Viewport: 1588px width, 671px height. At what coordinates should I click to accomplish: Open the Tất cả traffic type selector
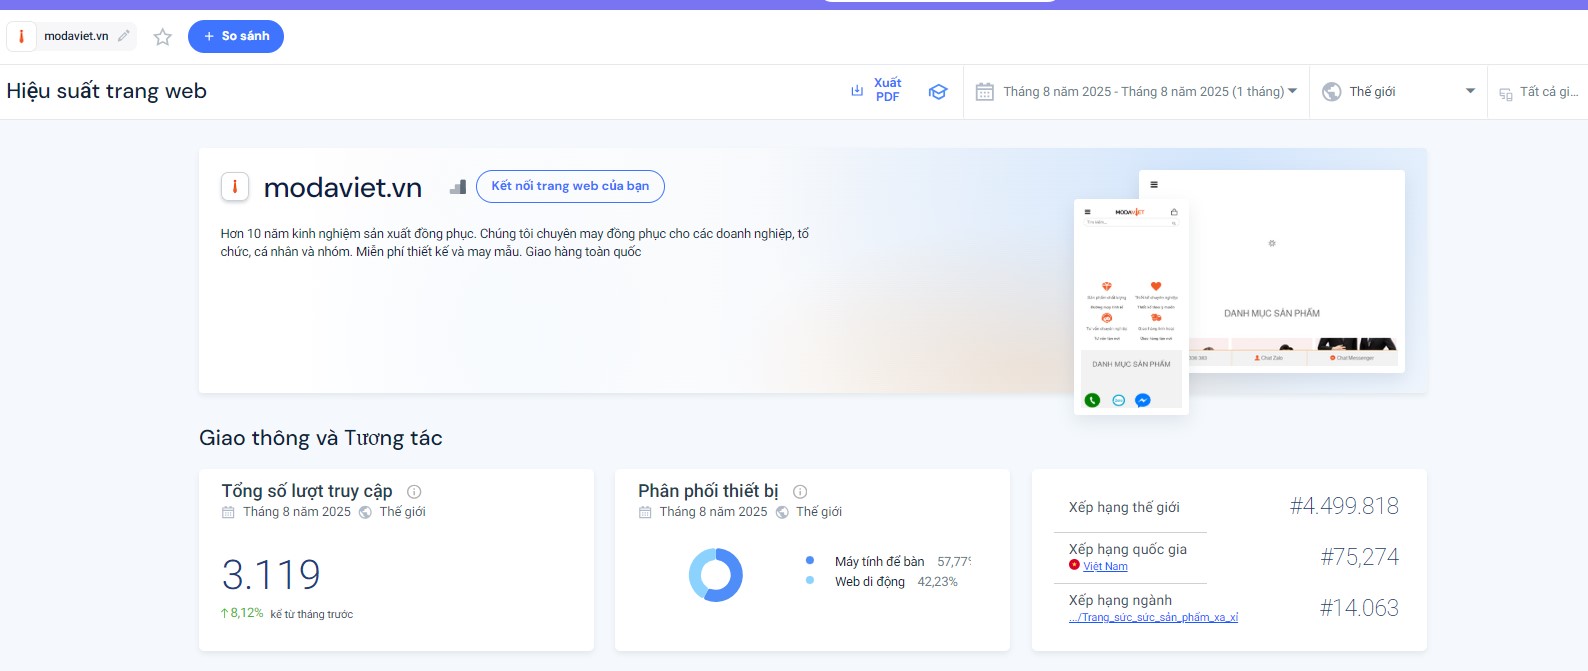click(x=1540, y=92)
